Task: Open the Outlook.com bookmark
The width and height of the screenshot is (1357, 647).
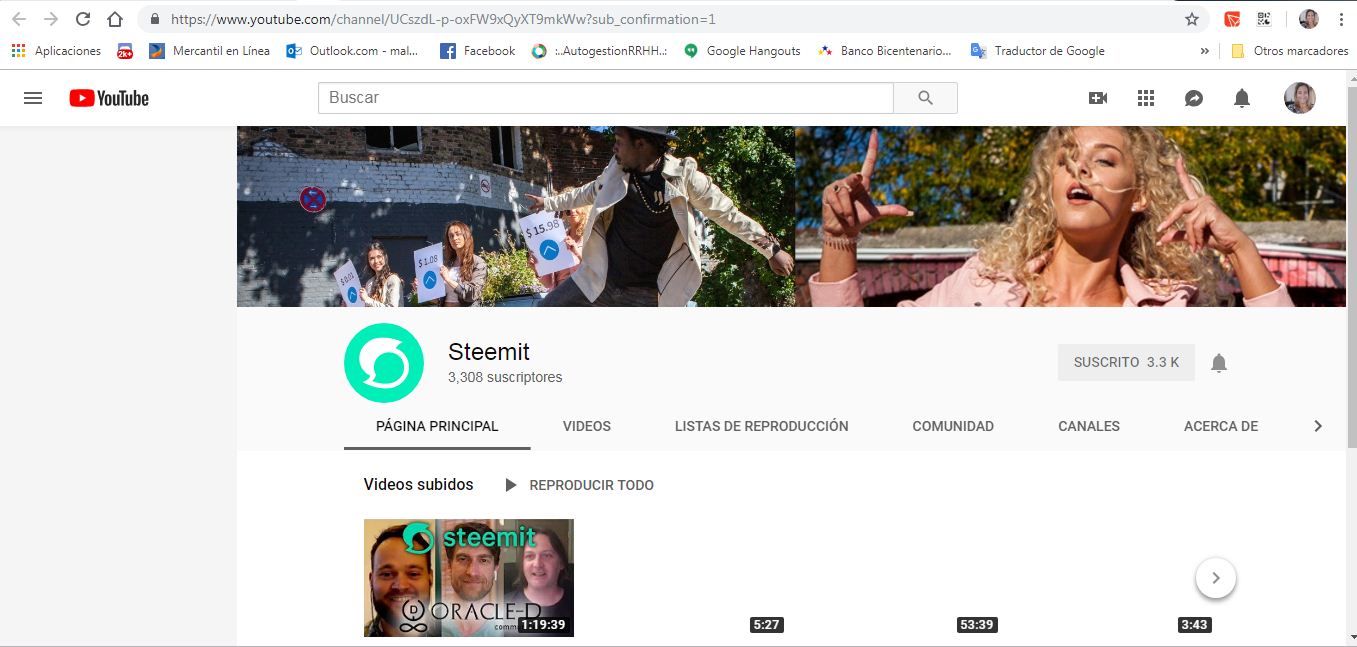Action: point(352,51)
